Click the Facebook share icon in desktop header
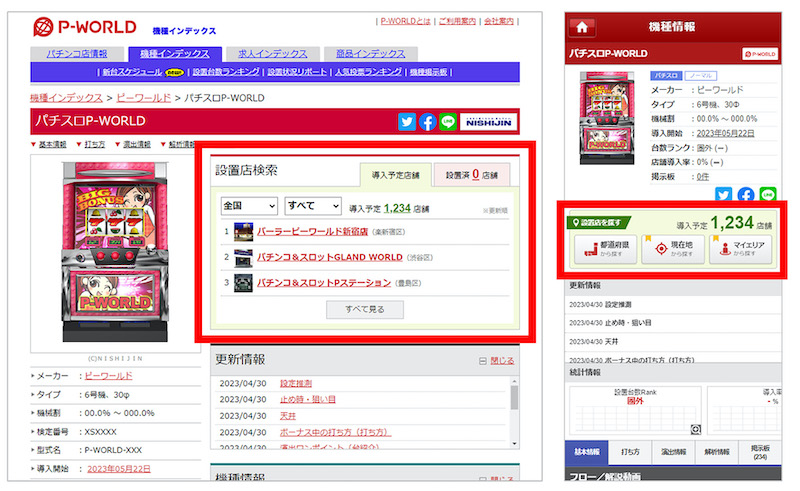Viewport: 800px width, 491px height. tap(428, 122)
